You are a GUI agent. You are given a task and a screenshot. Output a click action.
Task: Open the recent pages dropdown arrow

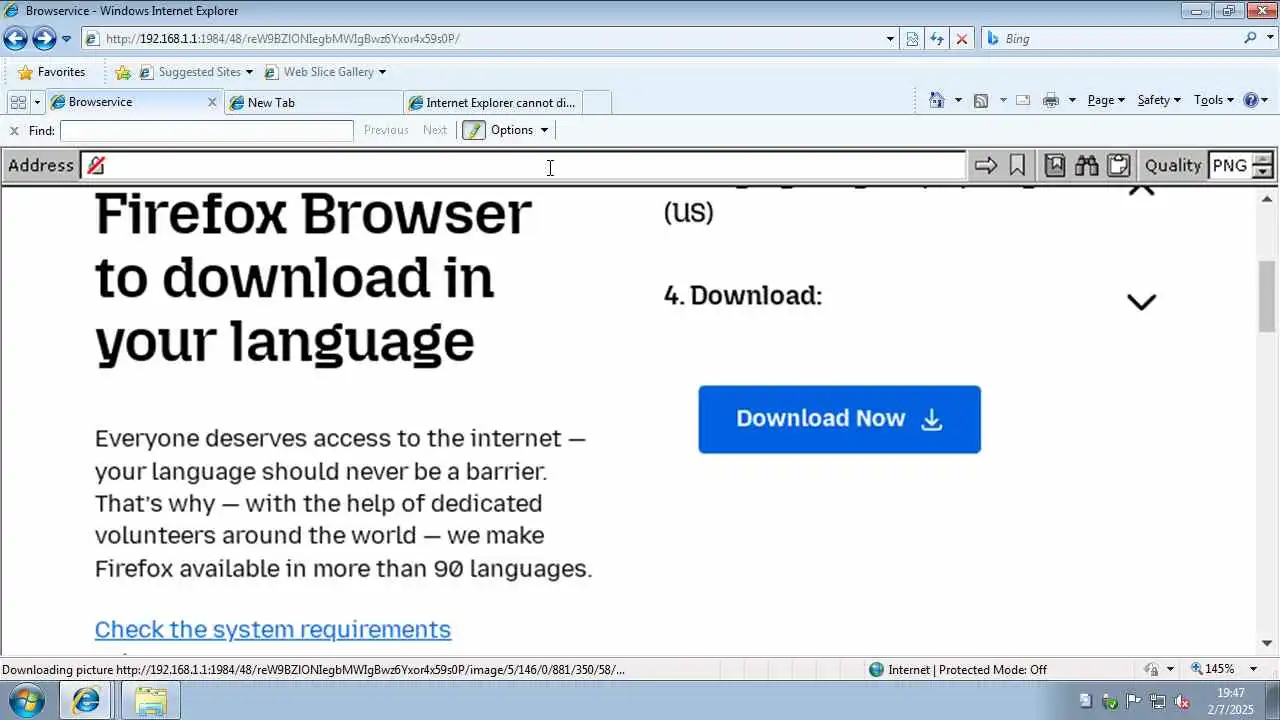coord(66,39)
